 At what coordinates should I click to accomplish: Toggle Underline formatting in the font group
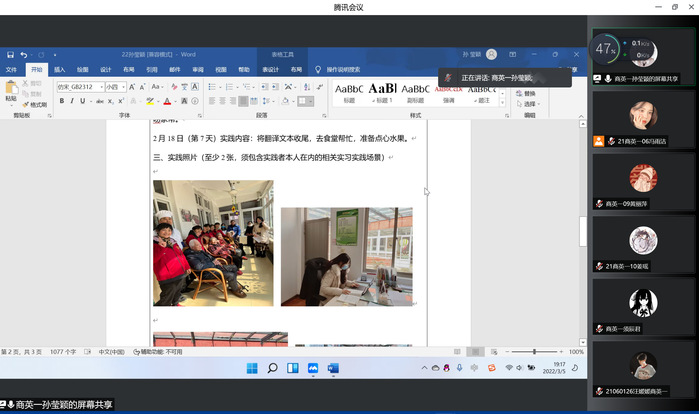(x=81, y=101)
